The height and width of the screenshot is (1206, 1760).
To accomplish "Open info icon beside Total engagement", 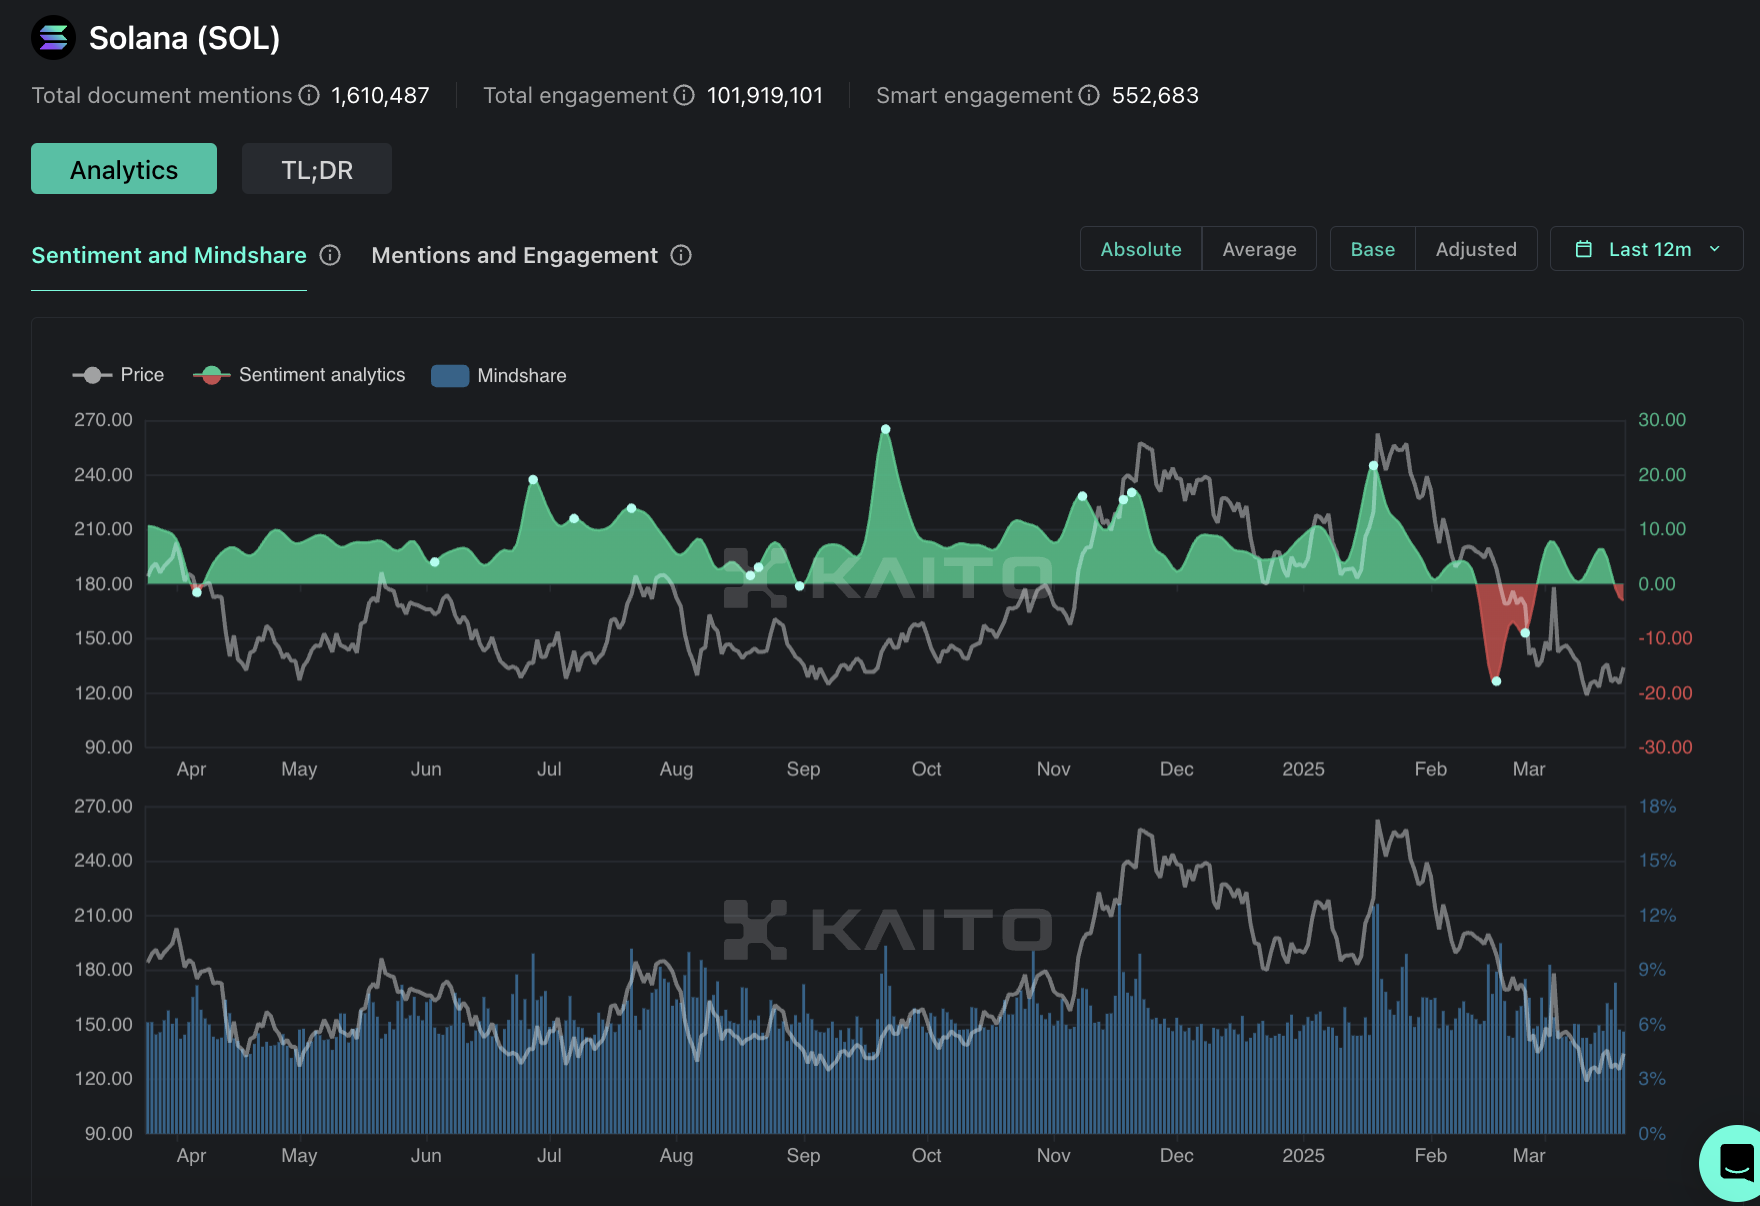I will point(684,95).
